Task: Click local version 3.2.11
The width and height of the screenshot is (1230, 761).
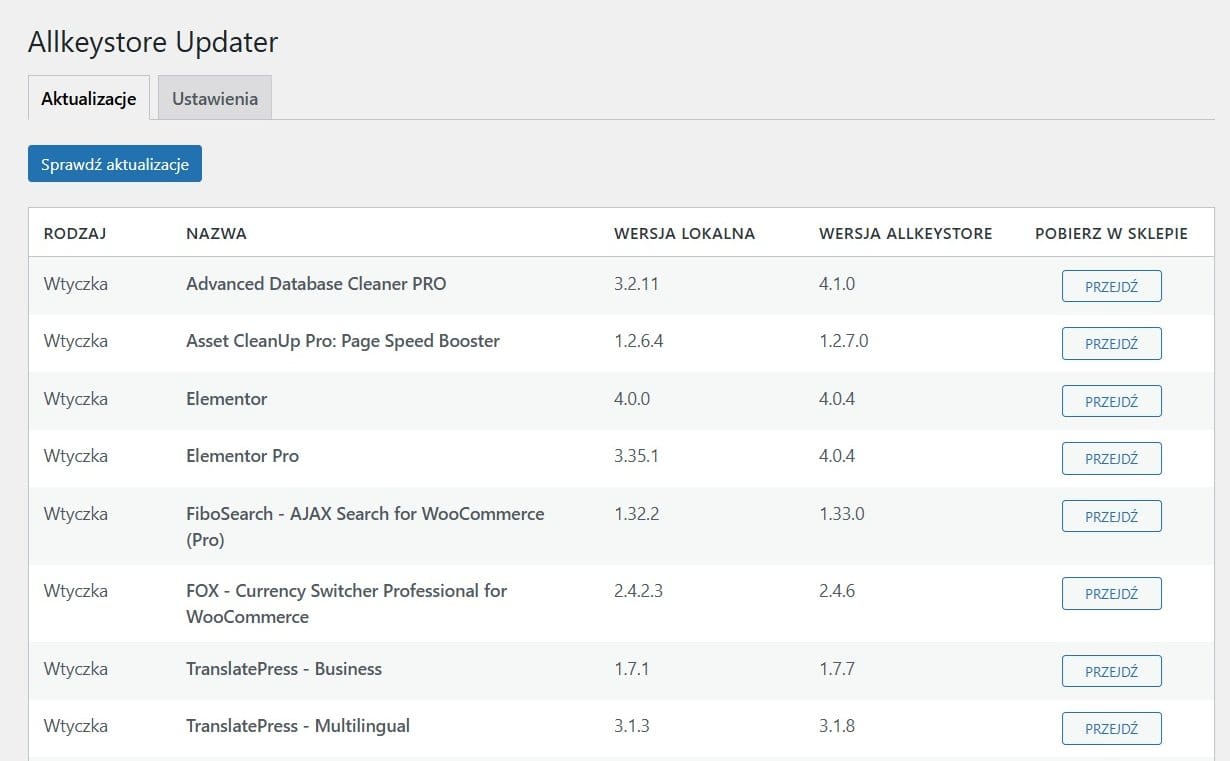Action: click(x=636, y=284)
